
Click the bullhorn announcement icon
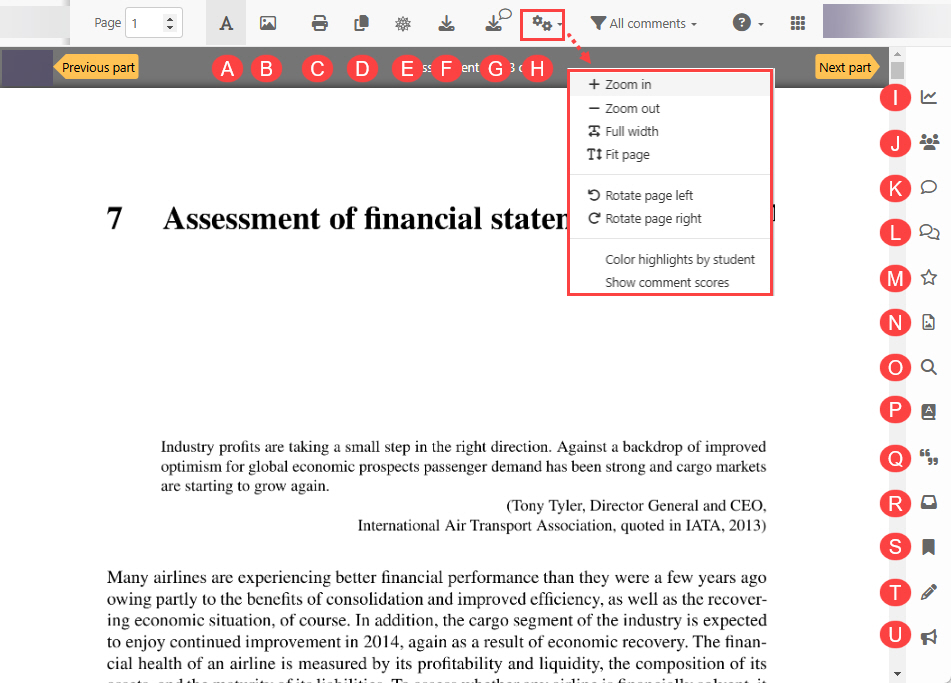pyautogui.click(x=929, y=637)
